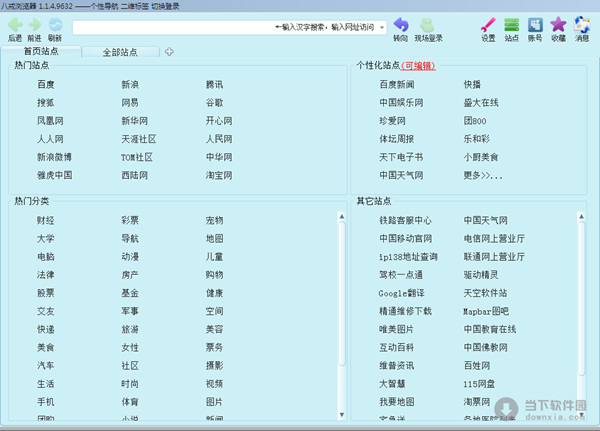This screenshot has width=600, height=431.
Task: Open 驱动精灵 site
Action: click(481, 275)
